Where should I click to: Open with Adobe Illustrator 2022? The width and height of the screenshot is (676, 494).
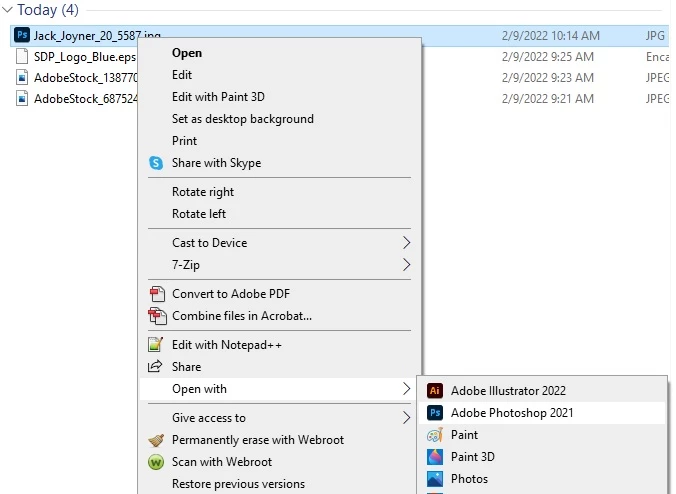point(542,391)
